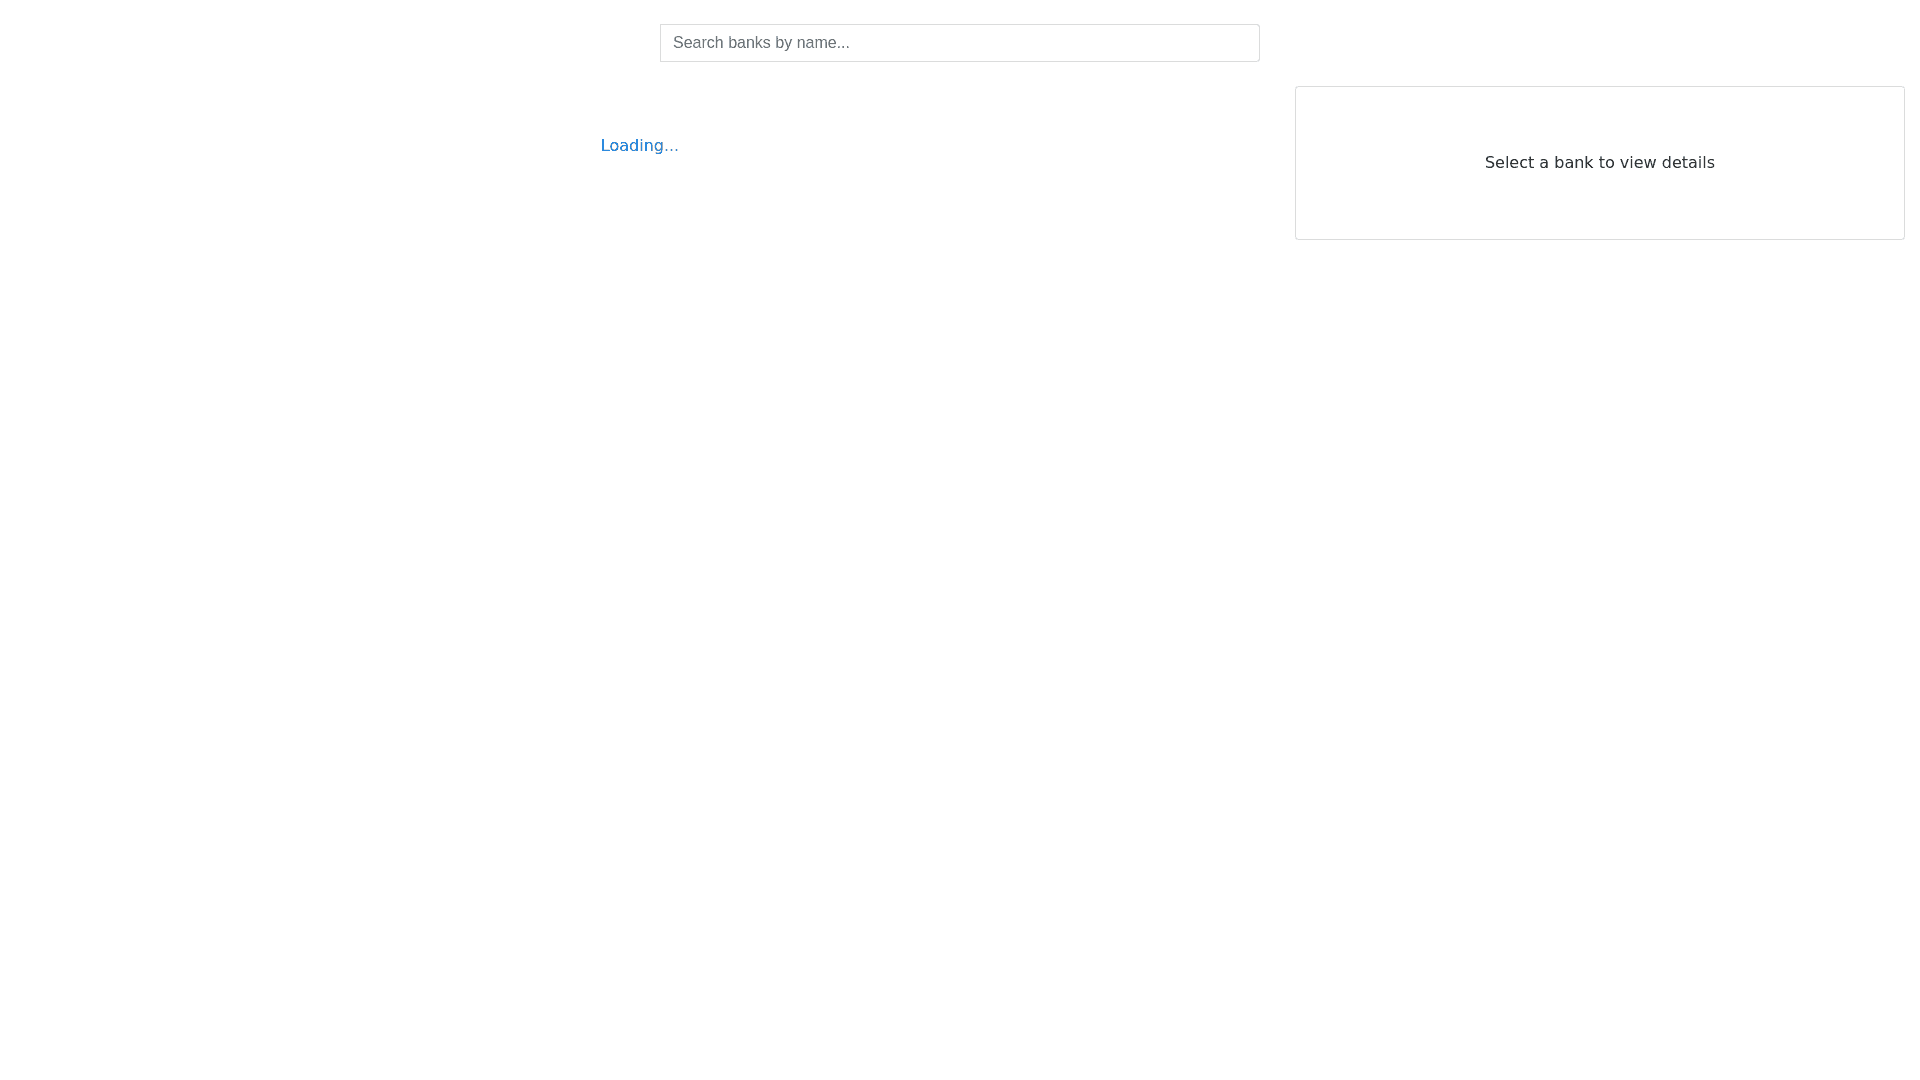Viewport: 1920px width, 1080px height.
Task: Click 'Select a bank to view details' text
Action: click(x=1599, y=162)
